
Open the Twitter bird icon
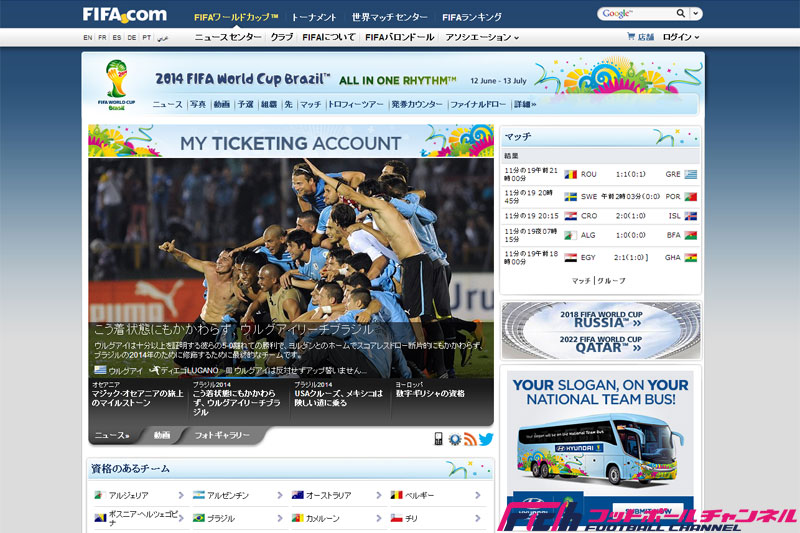(x=486, y=438)
